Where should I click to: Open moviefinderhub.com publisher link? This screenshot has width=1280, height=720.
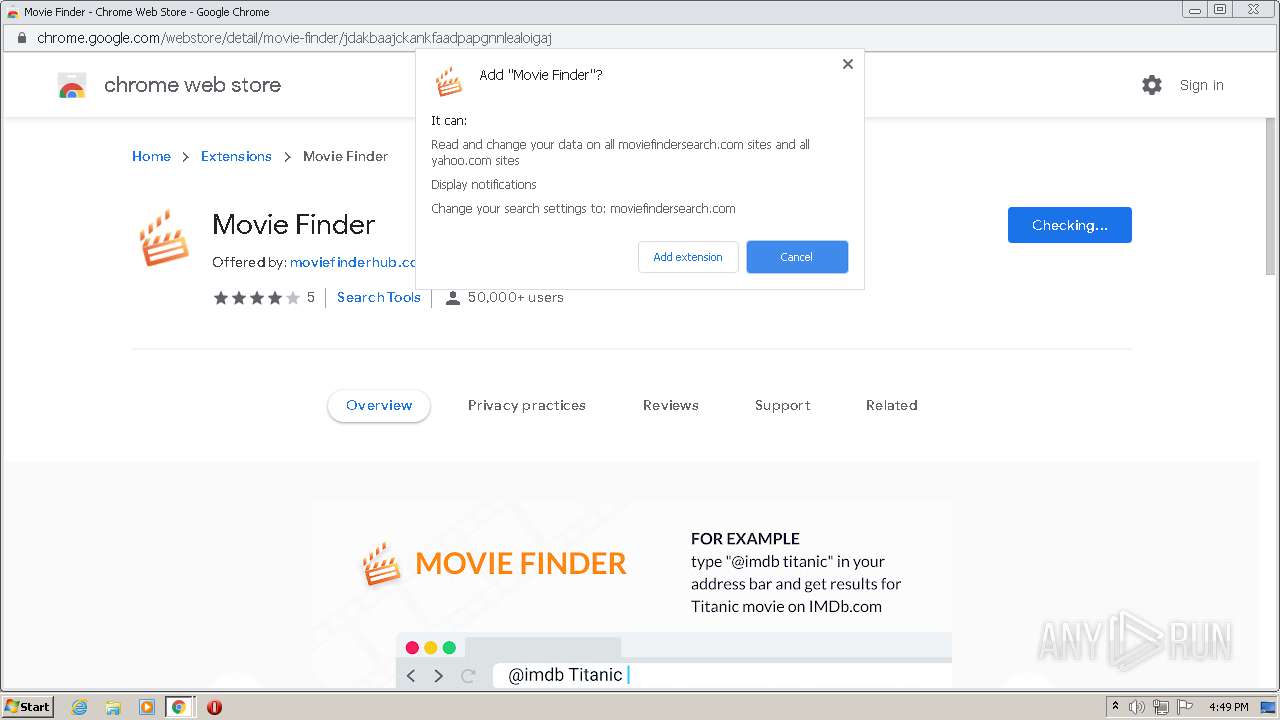[x=352, y=262]
